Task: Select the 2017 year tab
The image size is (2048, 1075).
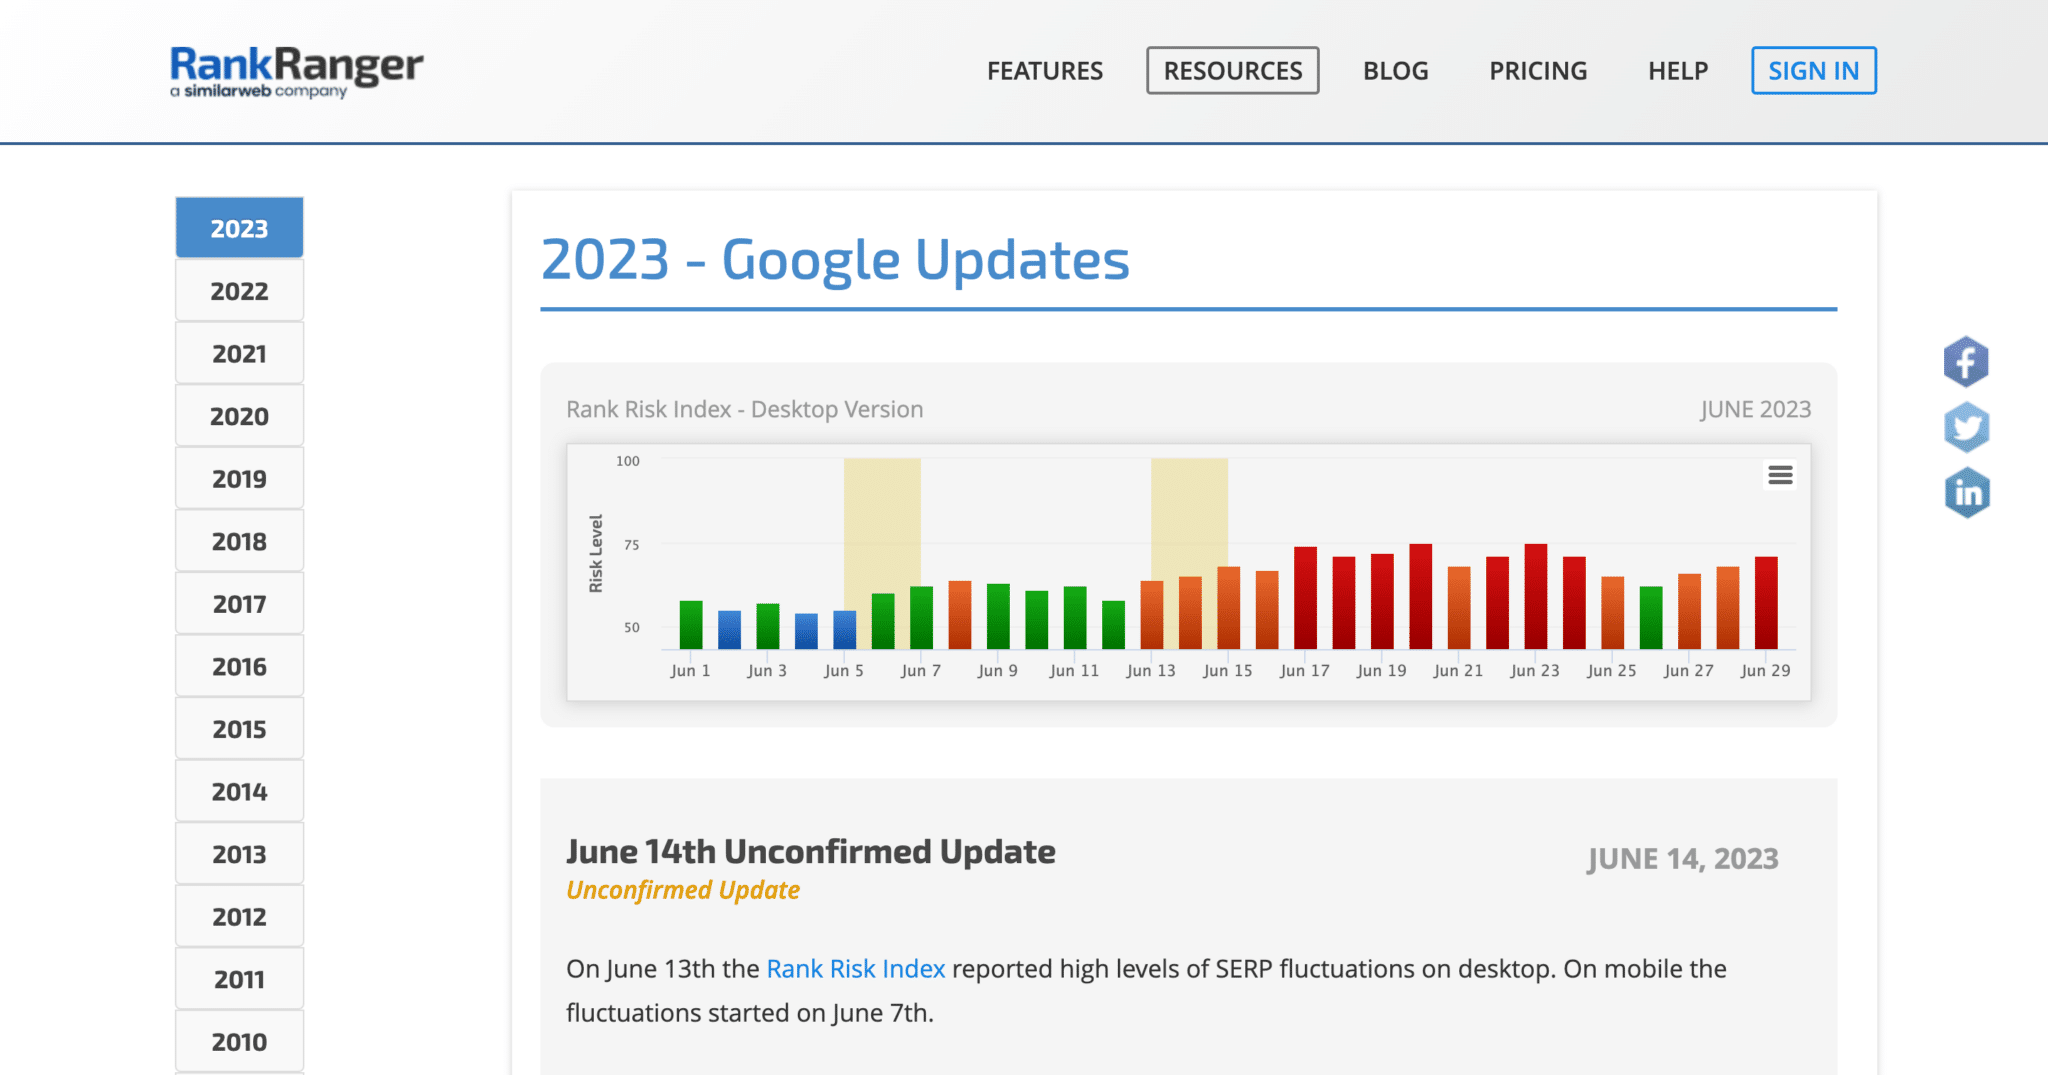Action: pyautogui.click(x=240, y=604)
